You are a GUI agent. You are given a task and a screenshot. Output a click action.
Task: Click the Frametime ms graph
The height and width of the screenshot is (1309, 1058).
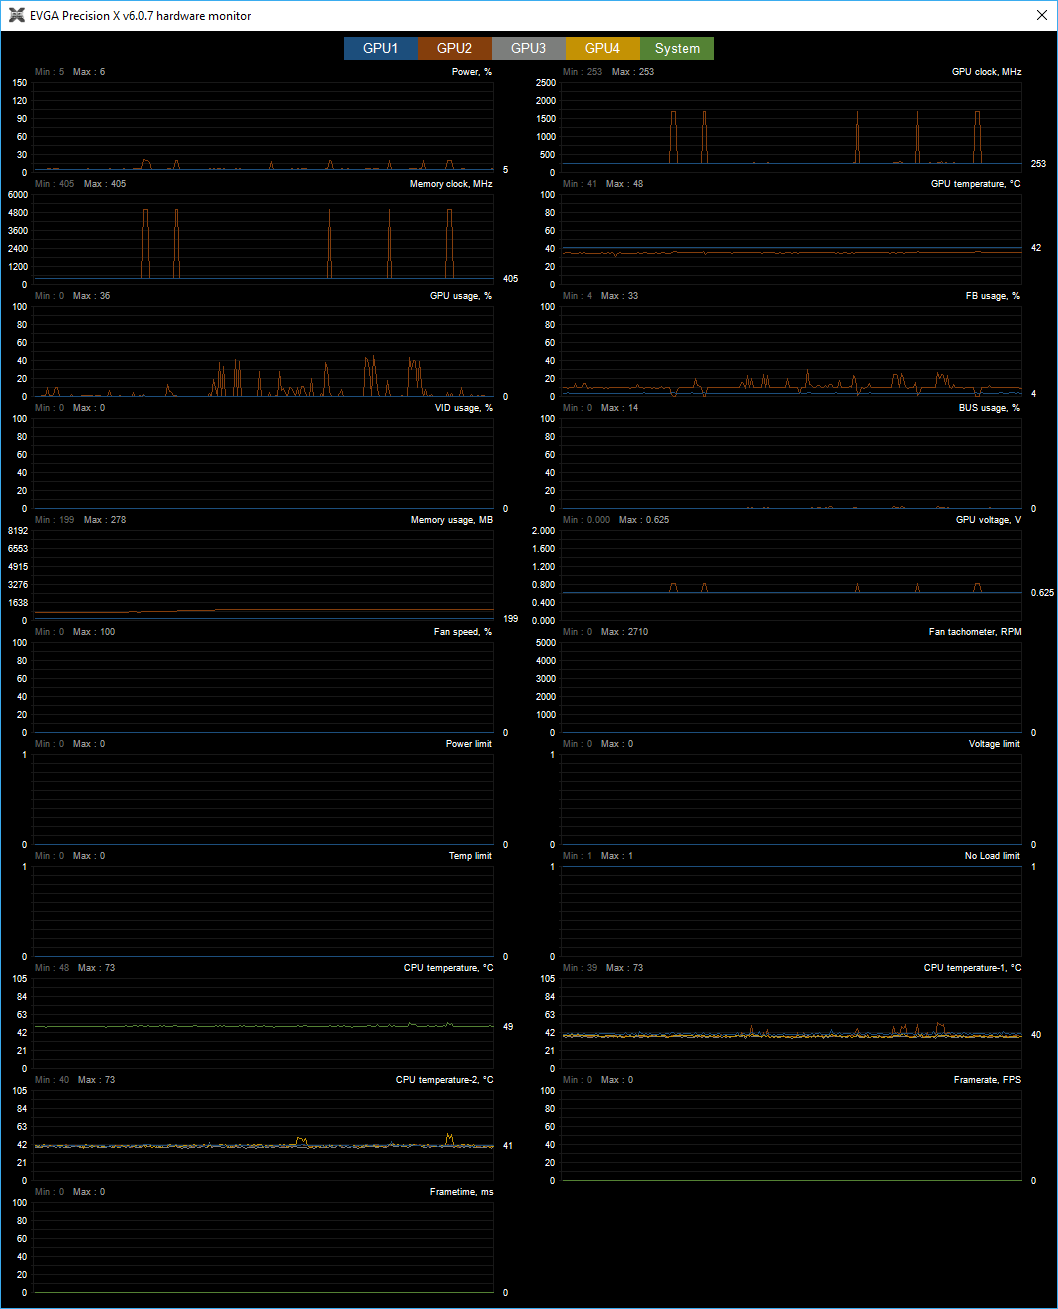(263, 1247)
